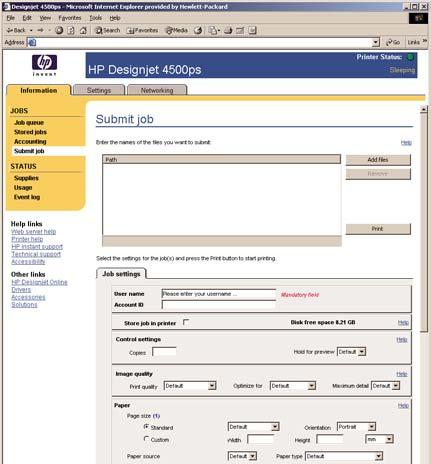Open the mm units dropdown
The width and height of the screenshot is (431, 464).
[379, 439]
